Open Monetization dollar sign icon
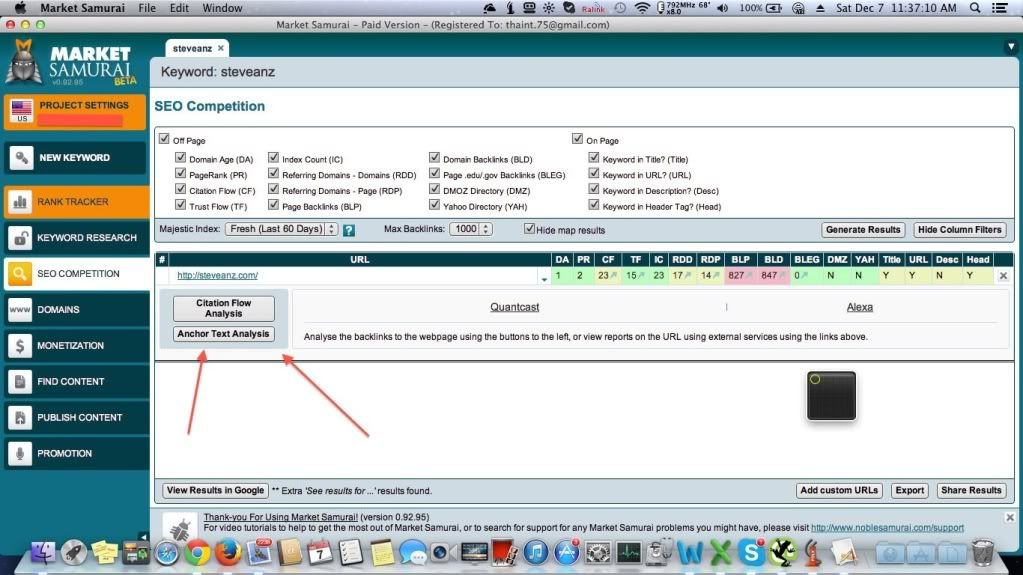Screen dimensions: 1023x575 [x=20, y=345]
